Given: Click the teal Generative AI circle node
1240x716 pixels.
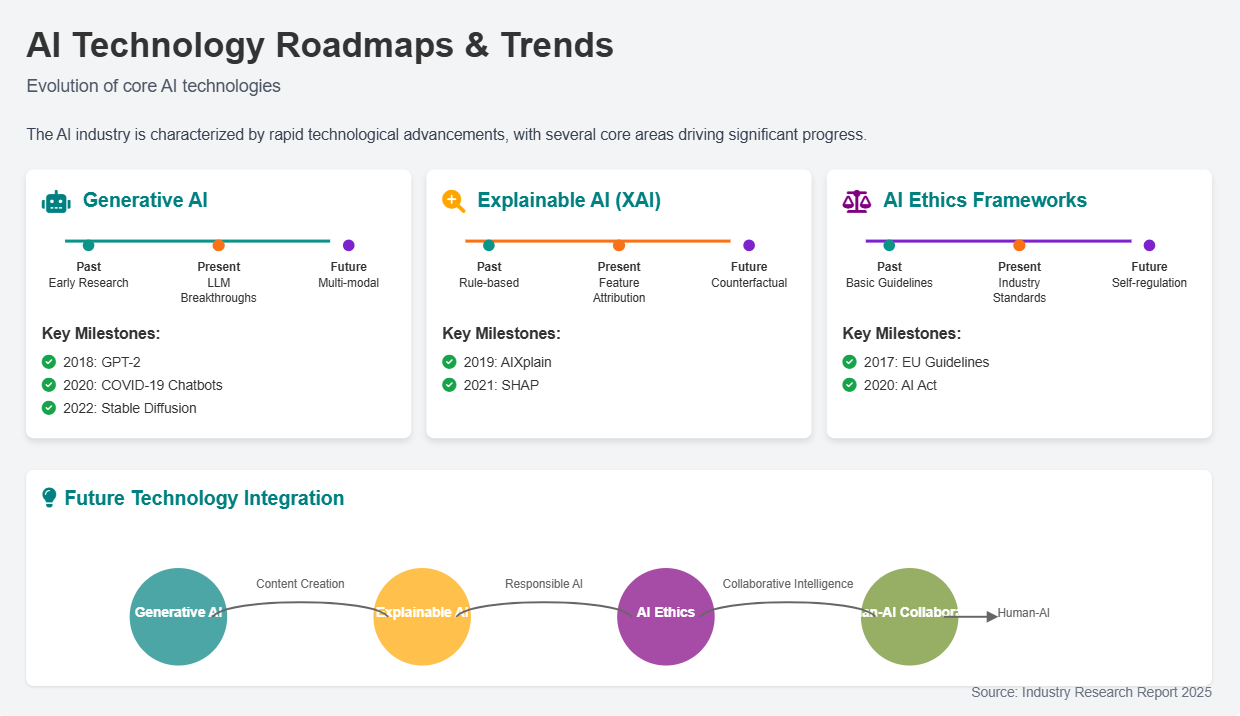Looking at the screenshot, I should click(x=178, y=616).
